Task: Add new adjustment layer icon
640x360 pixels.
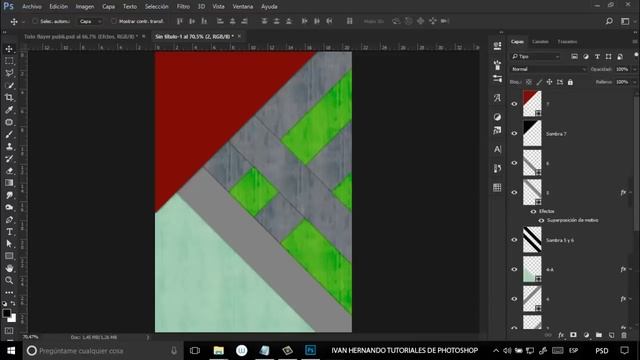Action: [x=586, y=335]
